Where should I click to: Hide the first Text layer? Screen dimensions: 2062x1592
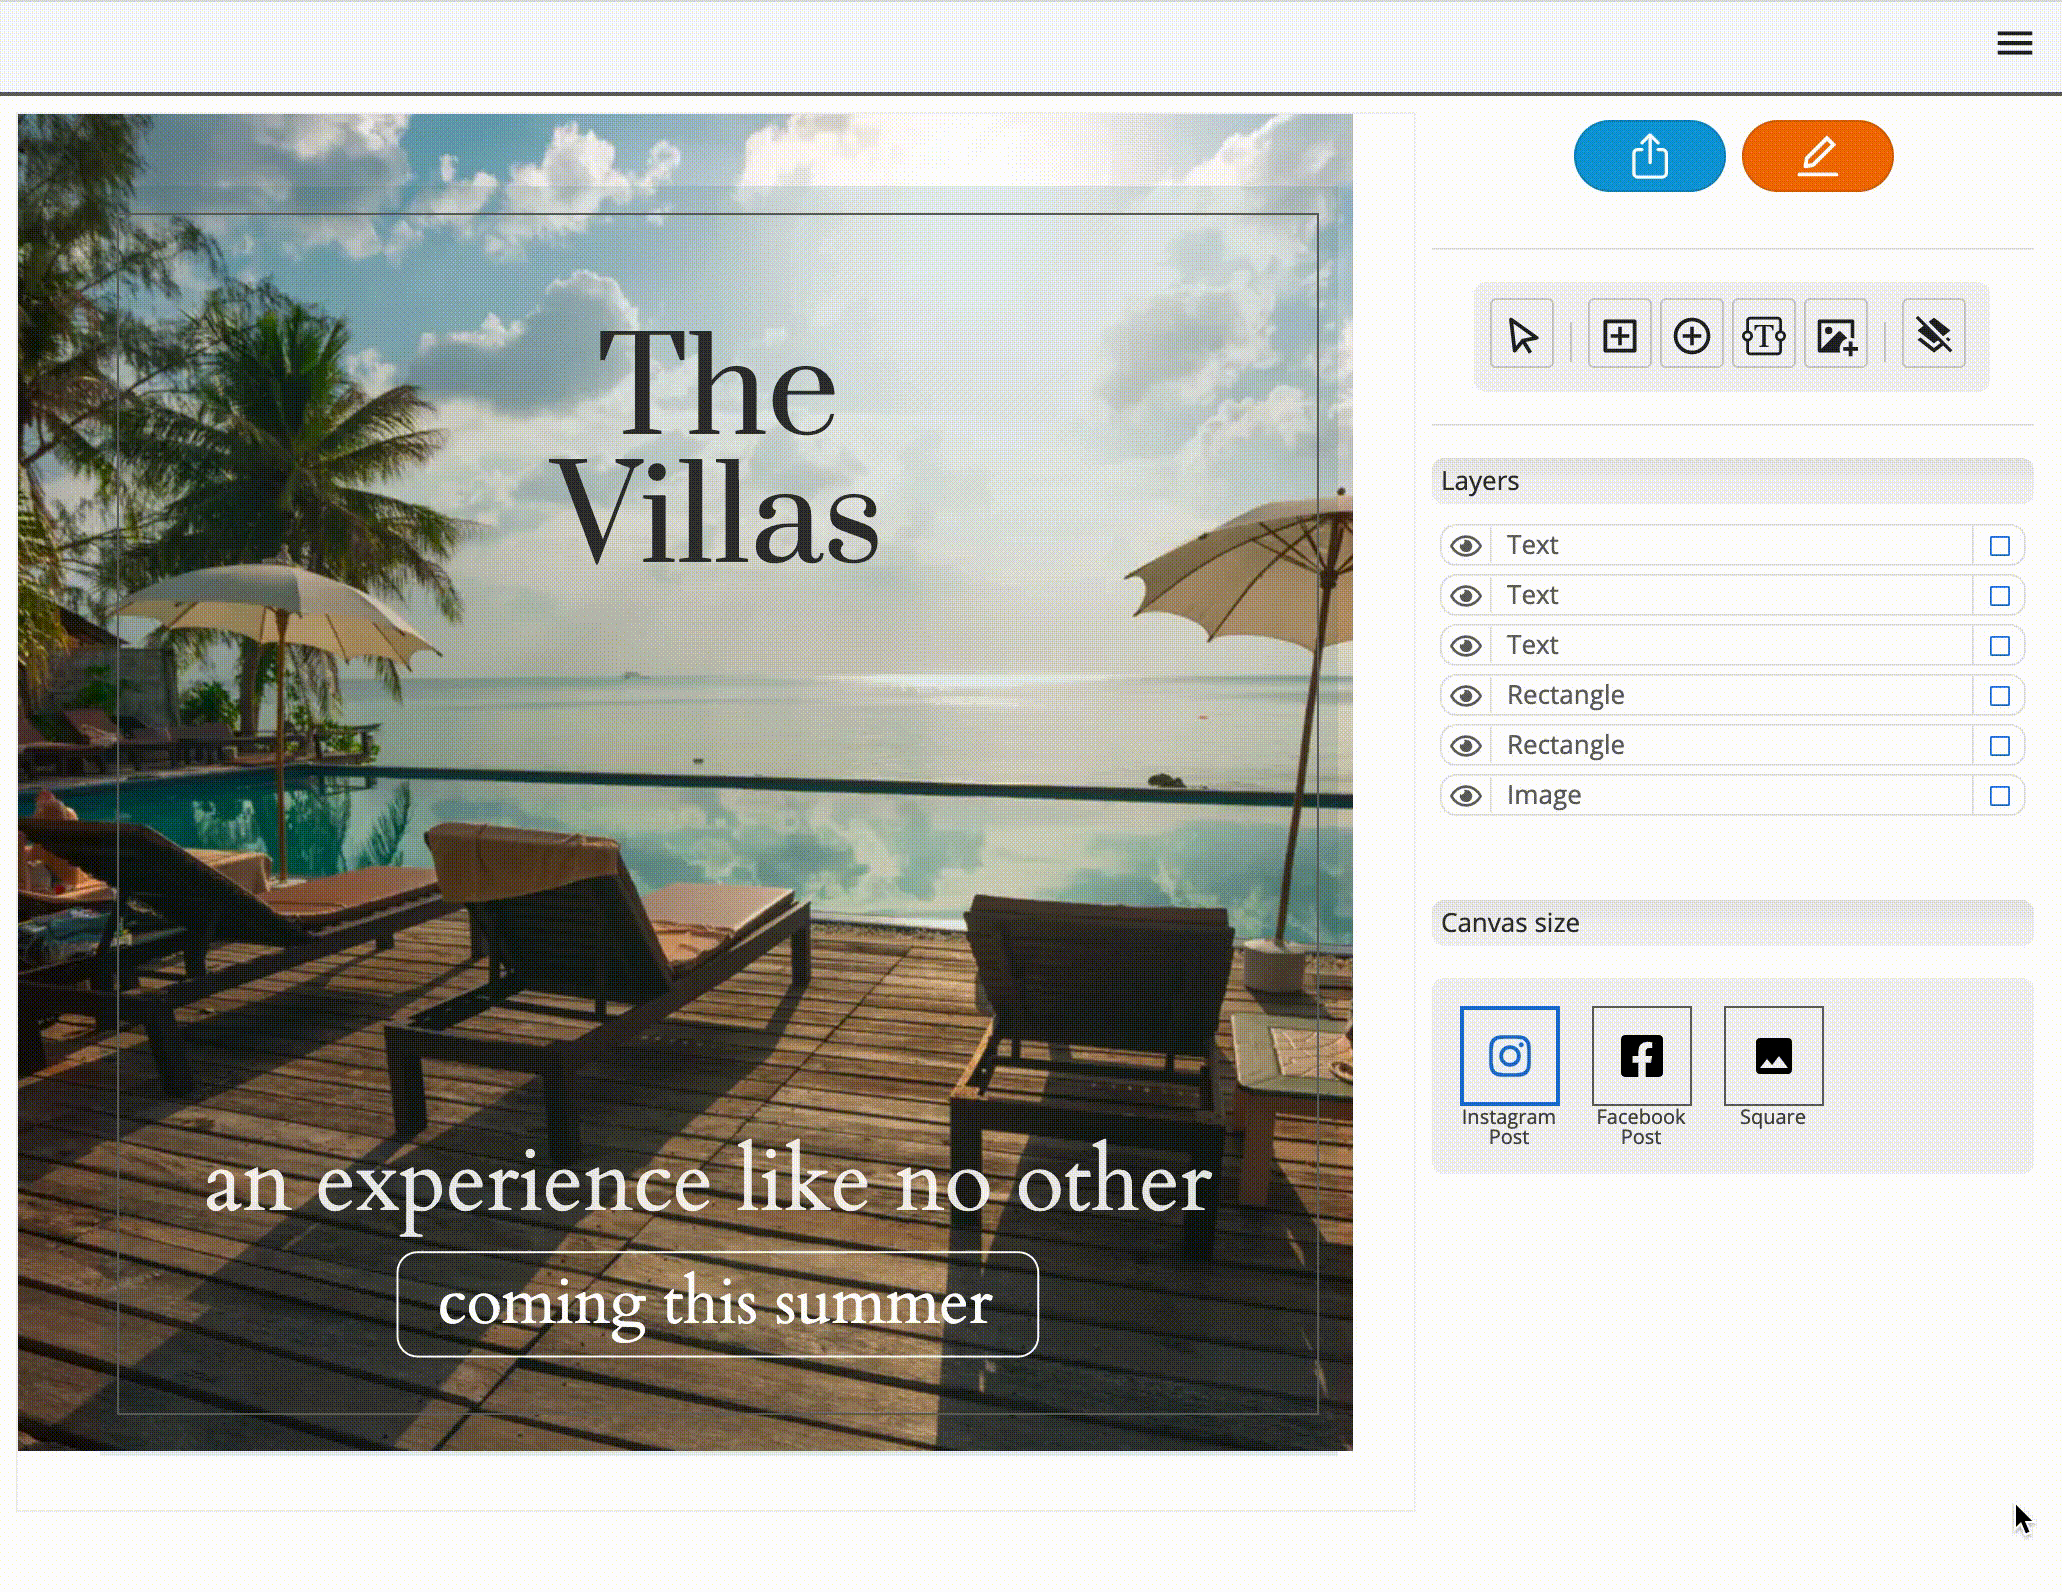point(1466,546)
